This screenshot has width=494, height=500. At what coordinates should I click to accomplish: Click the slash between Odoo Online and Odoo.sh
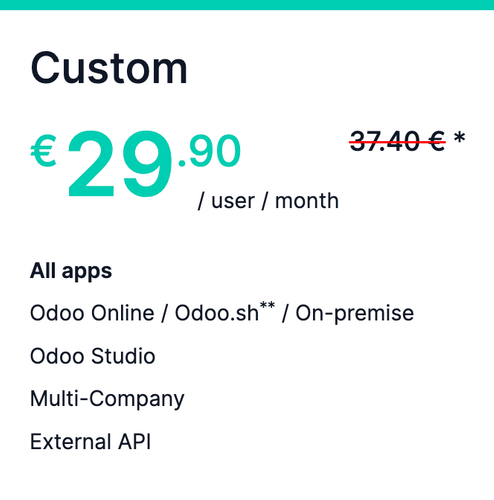click(164, 314)
